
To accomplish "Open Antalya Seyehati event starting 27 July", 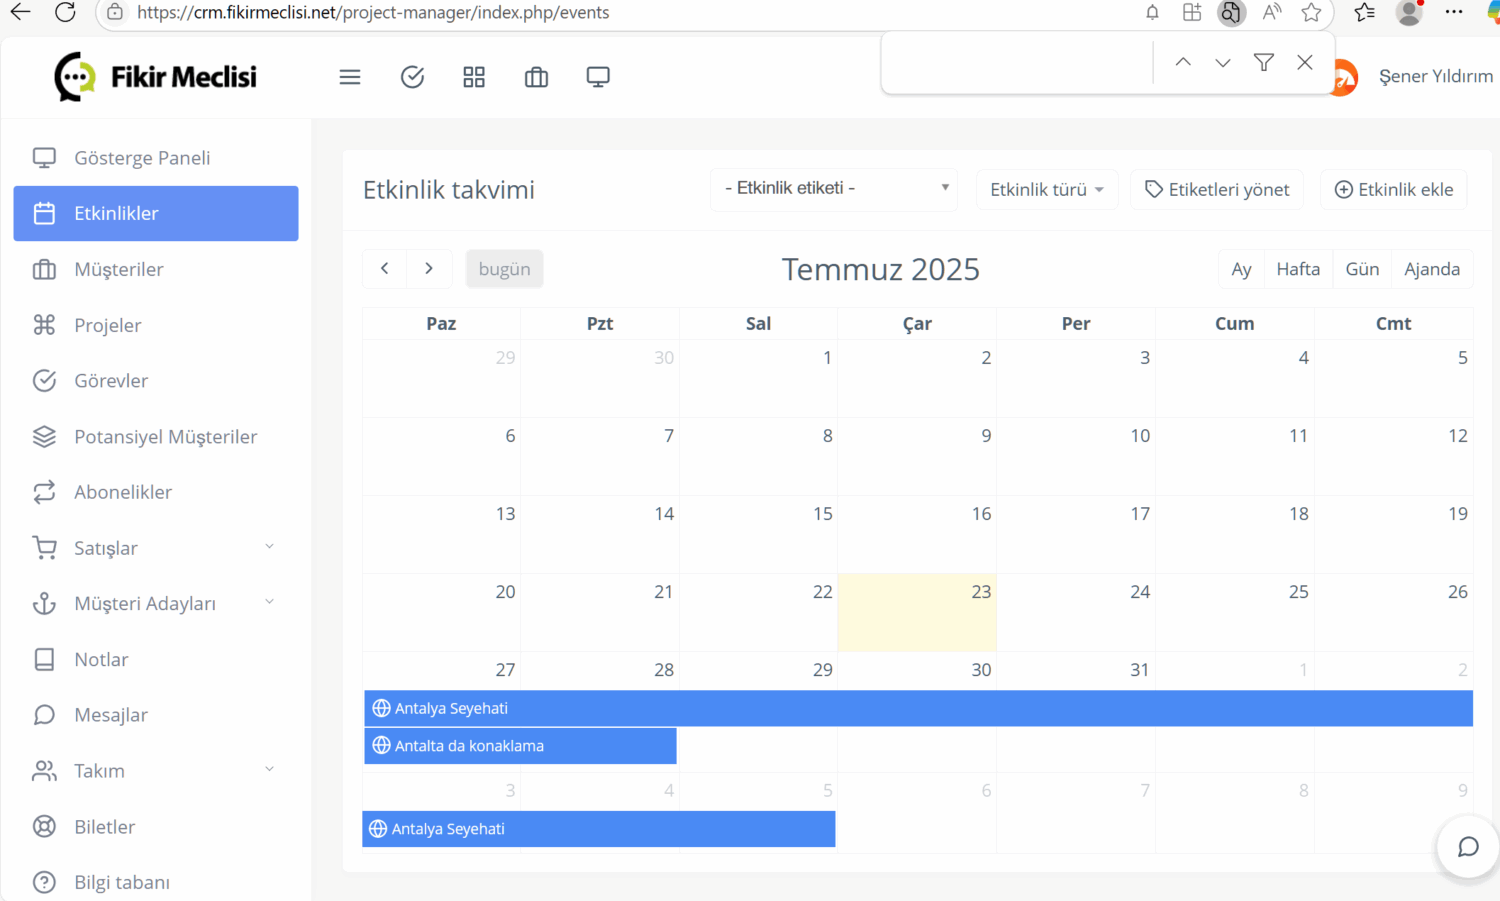I will 918,708.
